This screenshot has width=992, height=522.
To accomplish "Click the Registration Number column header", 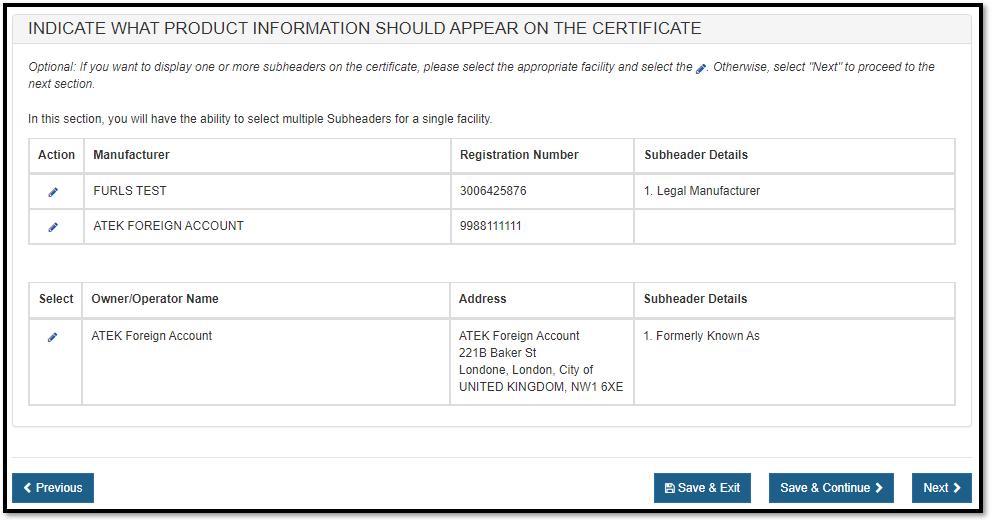I will click(519, 155).
